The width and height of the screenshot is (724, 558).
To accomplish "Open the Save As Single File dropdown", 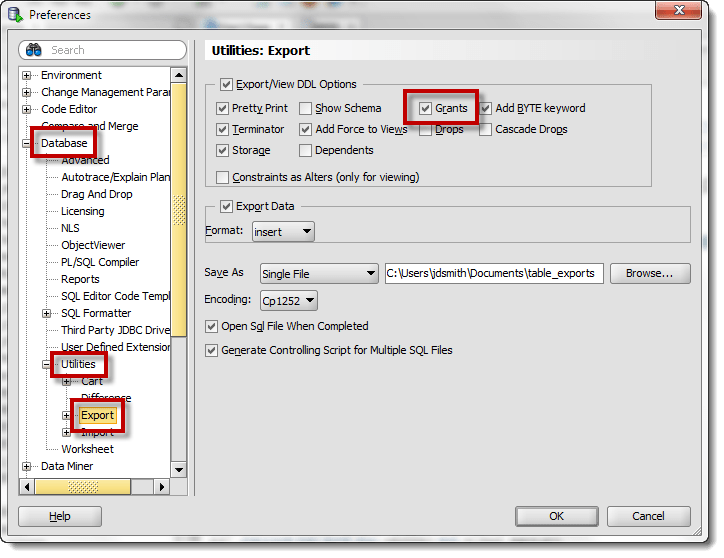I will coord(319,273).
